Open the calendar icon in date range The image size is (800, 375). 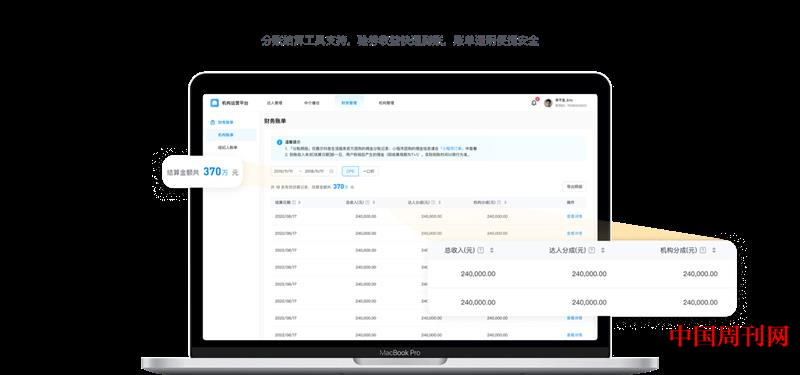332,171
